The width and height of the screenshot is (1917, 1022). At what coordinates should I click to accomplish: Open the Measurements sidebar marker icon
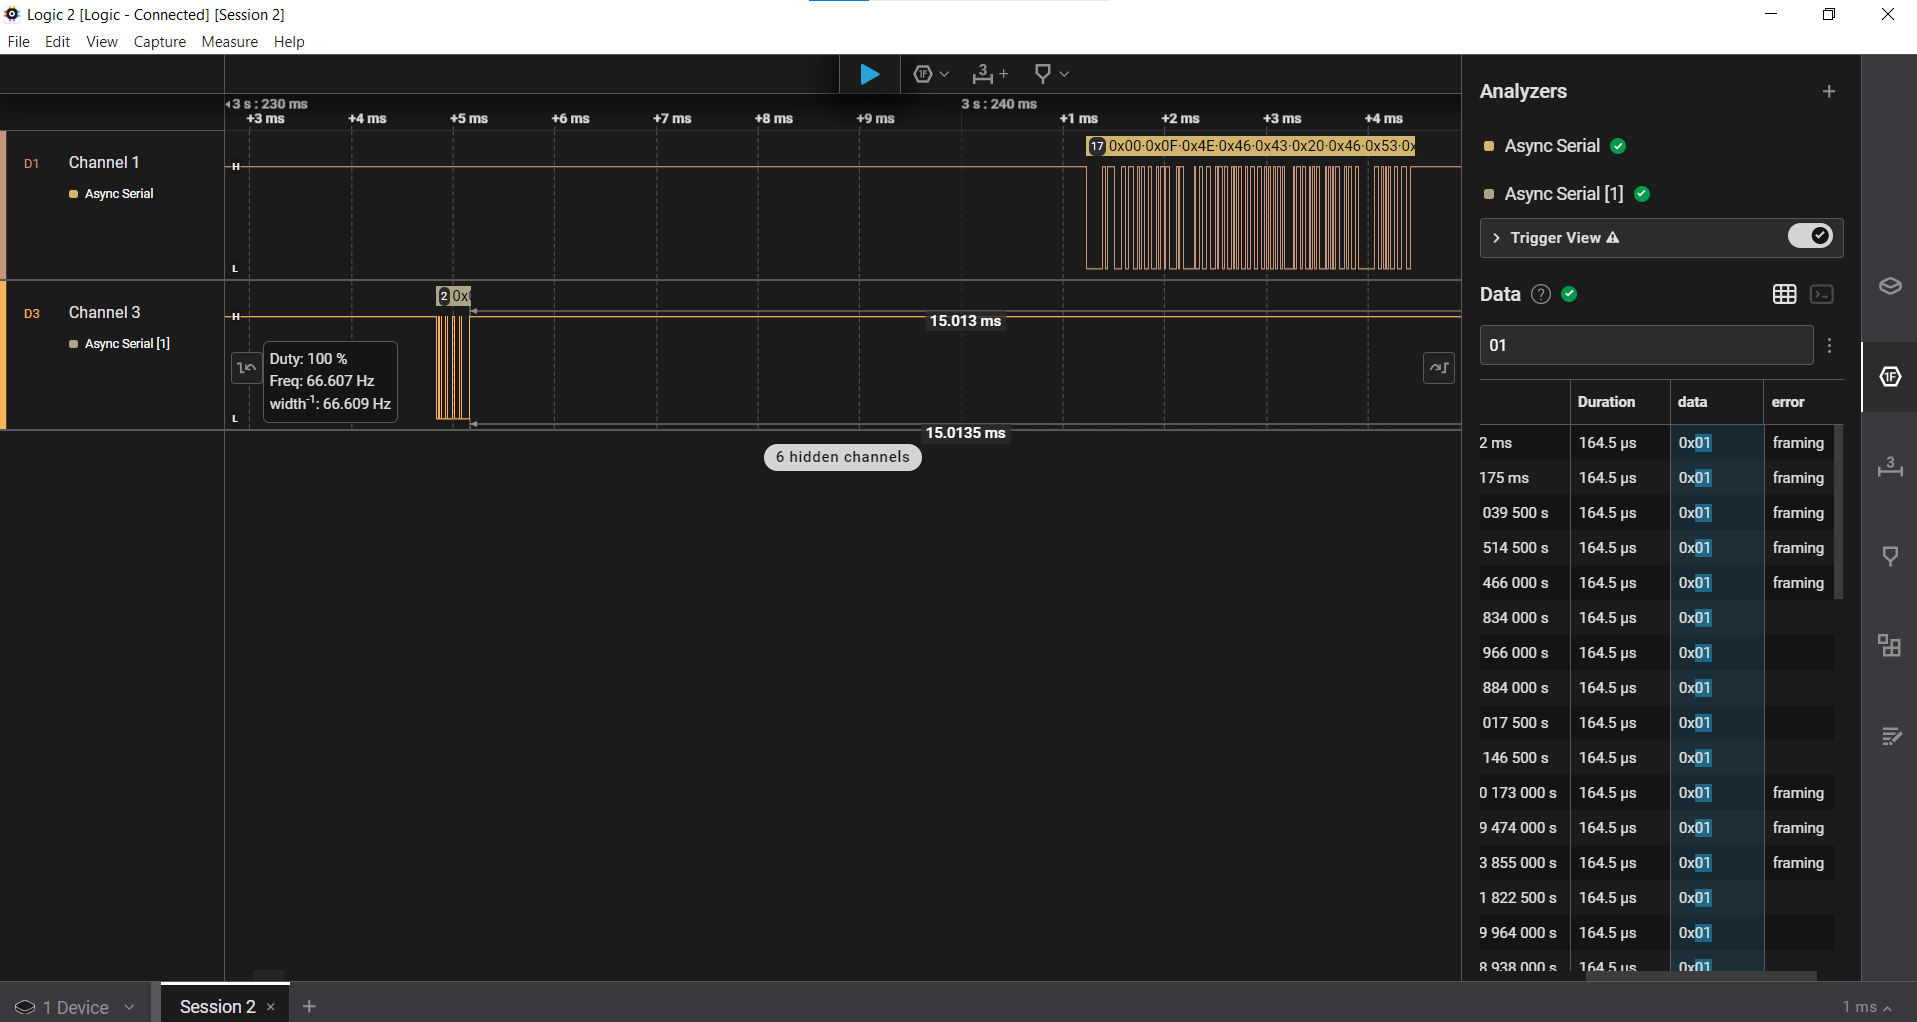pyautogui.click(x=1890, y=556)
